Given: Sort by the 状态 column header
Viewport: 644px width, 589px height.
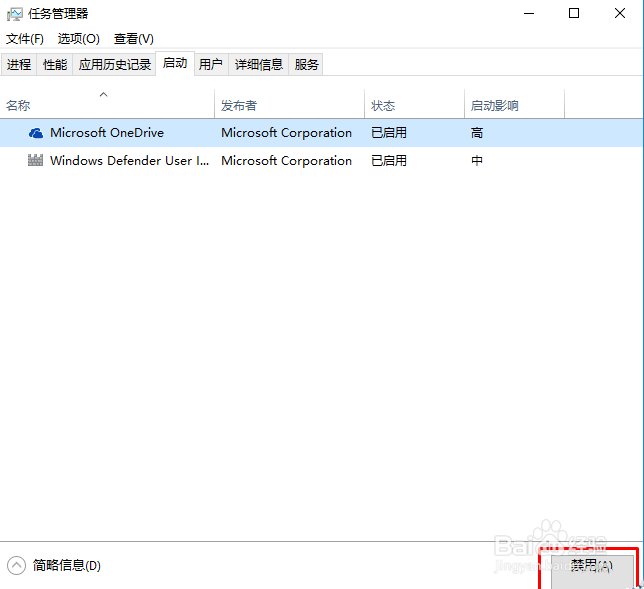Looking at the screenshot, I should click(x=414, y=106).
